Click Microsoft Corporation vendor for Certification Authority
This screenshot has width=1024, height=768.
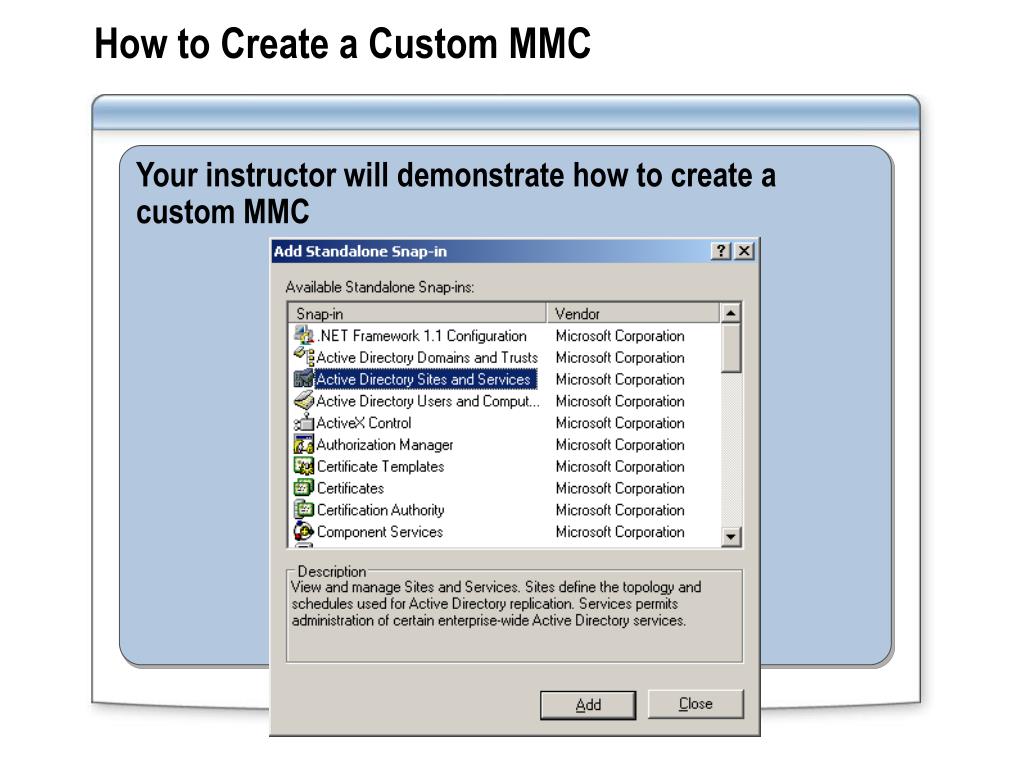pos(620,510)
